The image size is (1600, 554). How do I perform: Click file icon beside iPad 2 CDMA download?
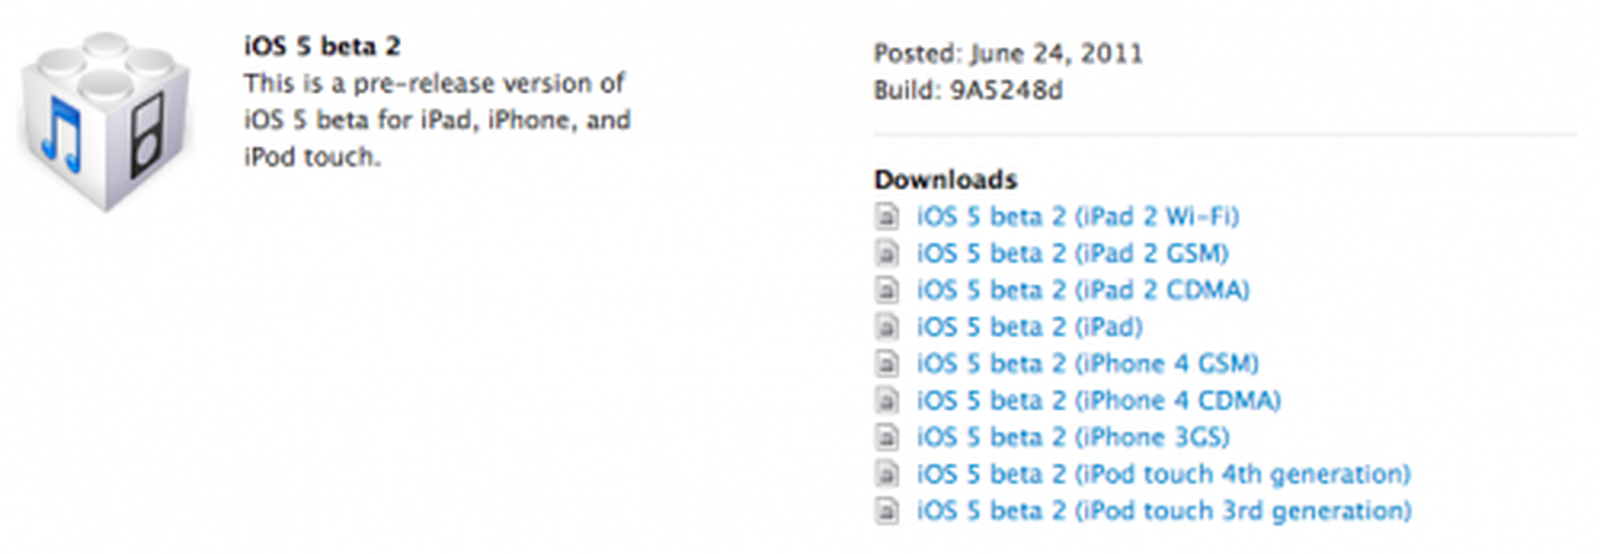(886, 290)
